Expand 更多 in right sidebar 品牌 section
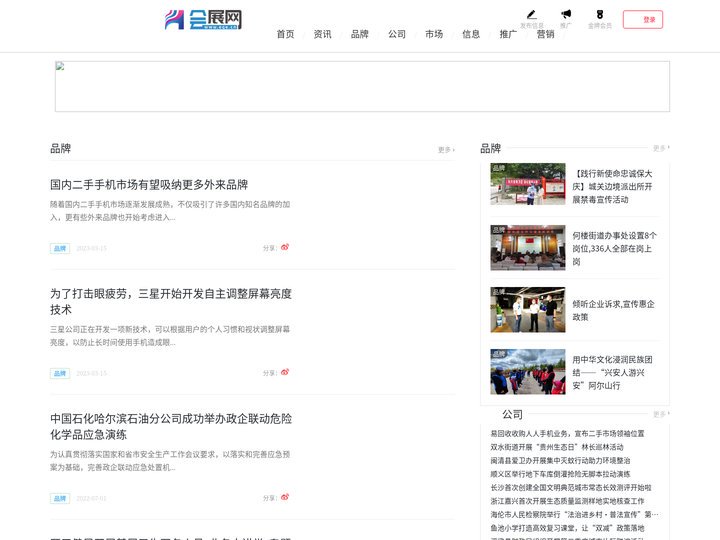 pyautogui.click(x=661, y=148)
